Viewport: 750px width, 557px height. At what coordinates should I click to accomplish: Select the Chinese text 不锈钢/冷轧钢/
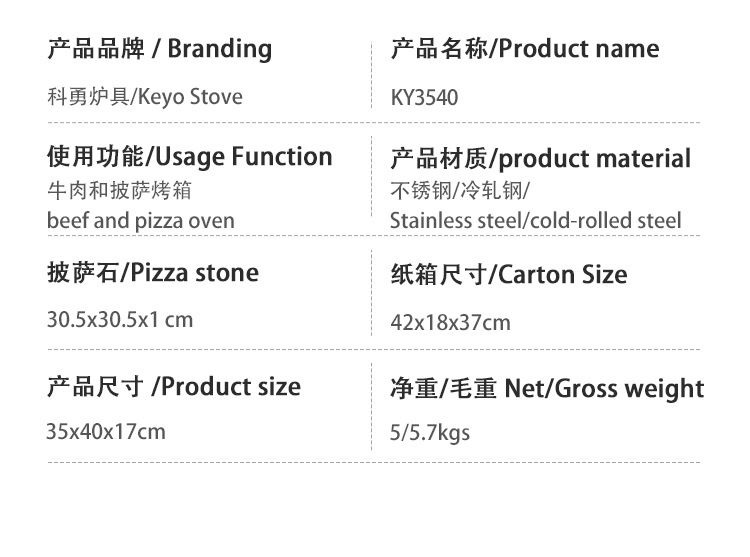click(460, 190)
